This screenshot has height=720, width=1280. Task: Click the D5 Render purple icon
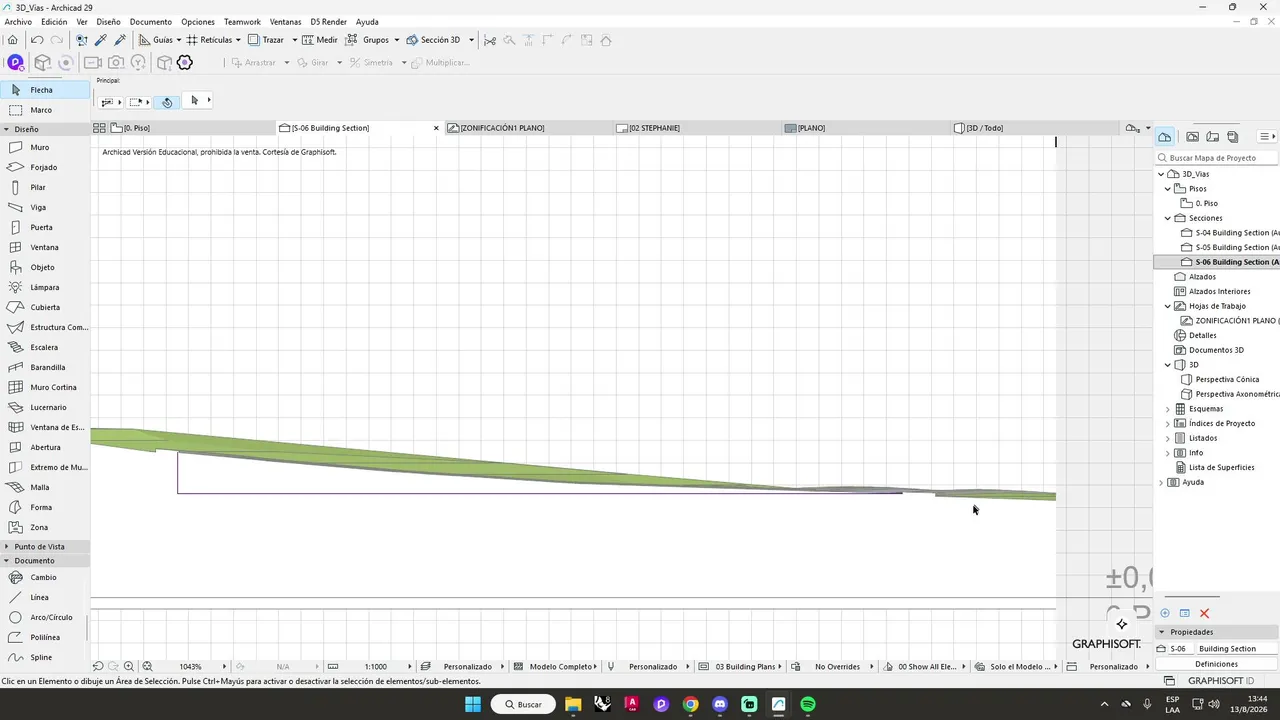(15, 62)
